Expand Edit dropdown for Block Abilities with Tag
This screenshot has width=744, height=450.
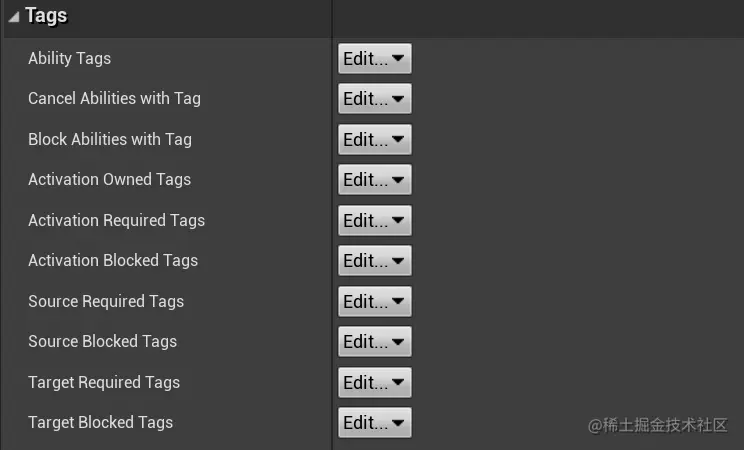click(x=374, y=140)
